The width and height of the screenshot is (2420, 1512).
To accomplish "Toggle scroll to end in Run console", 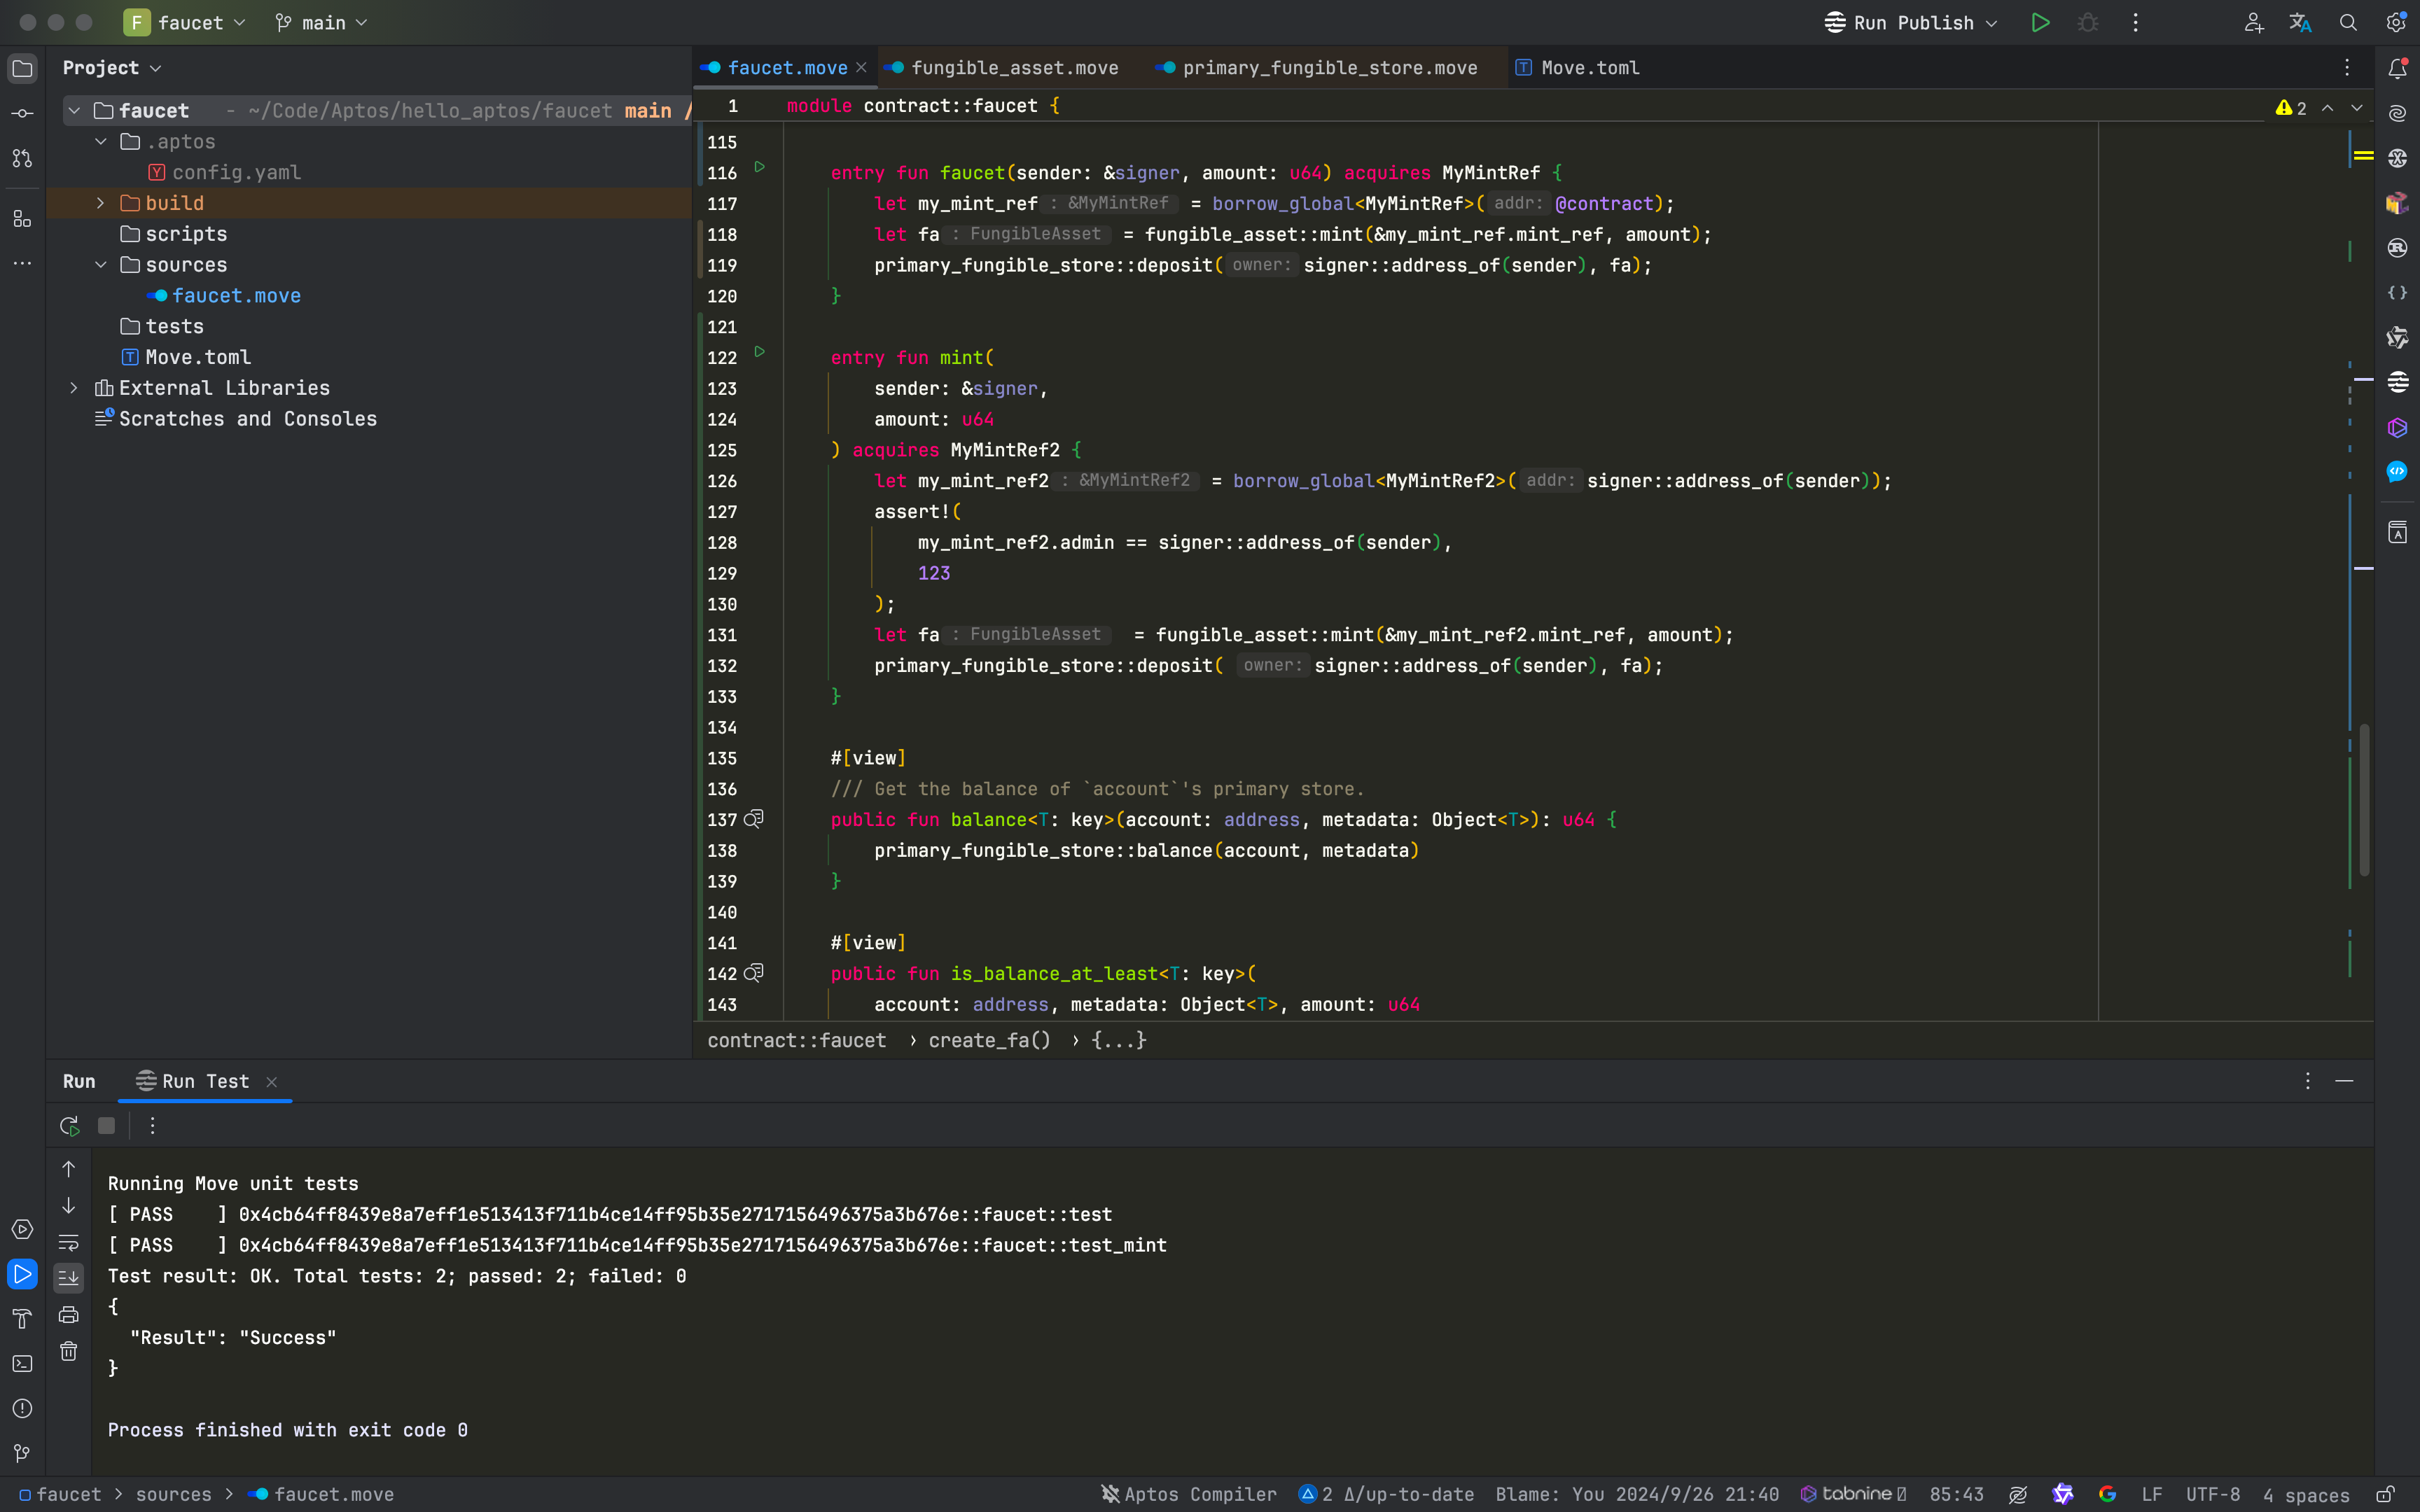I will pyautogui.click(x=68, y=1277).
